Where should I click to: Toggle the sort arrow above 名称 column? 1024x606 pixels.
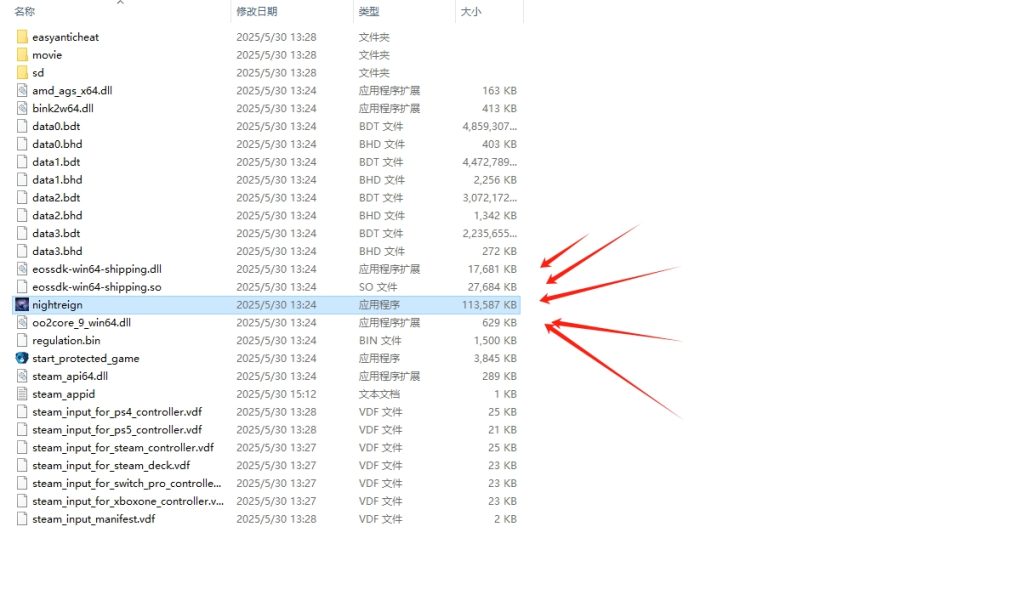[x=120, y=3]
